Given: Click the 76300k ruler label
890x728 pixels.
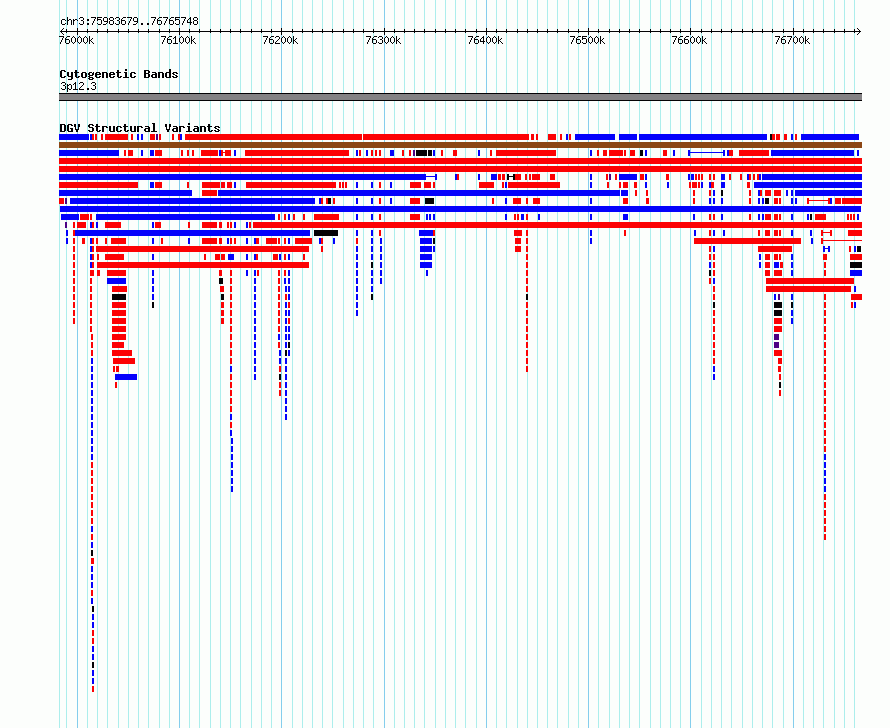Looking at the screenshot, I should pyautogui.click(x=383, y=40).
